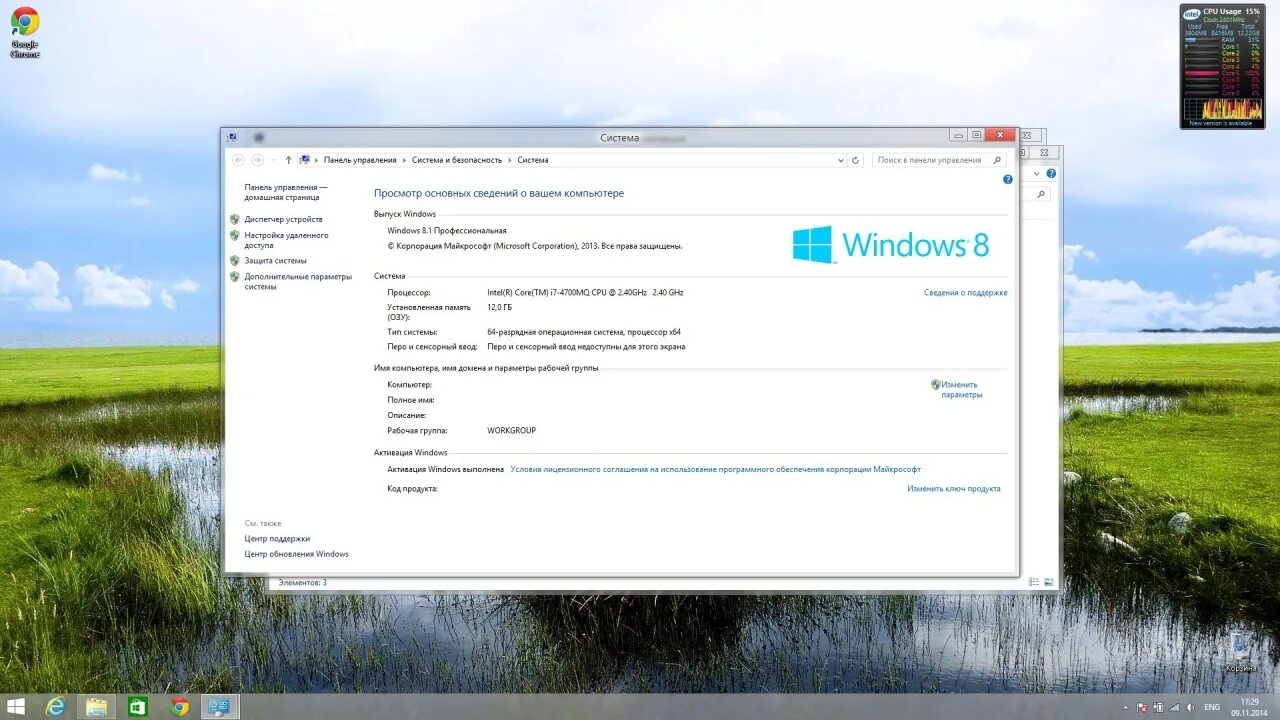1280x720 pixels.
Task: Open Дополнительные параметры системы link
Action: [298, 282]
